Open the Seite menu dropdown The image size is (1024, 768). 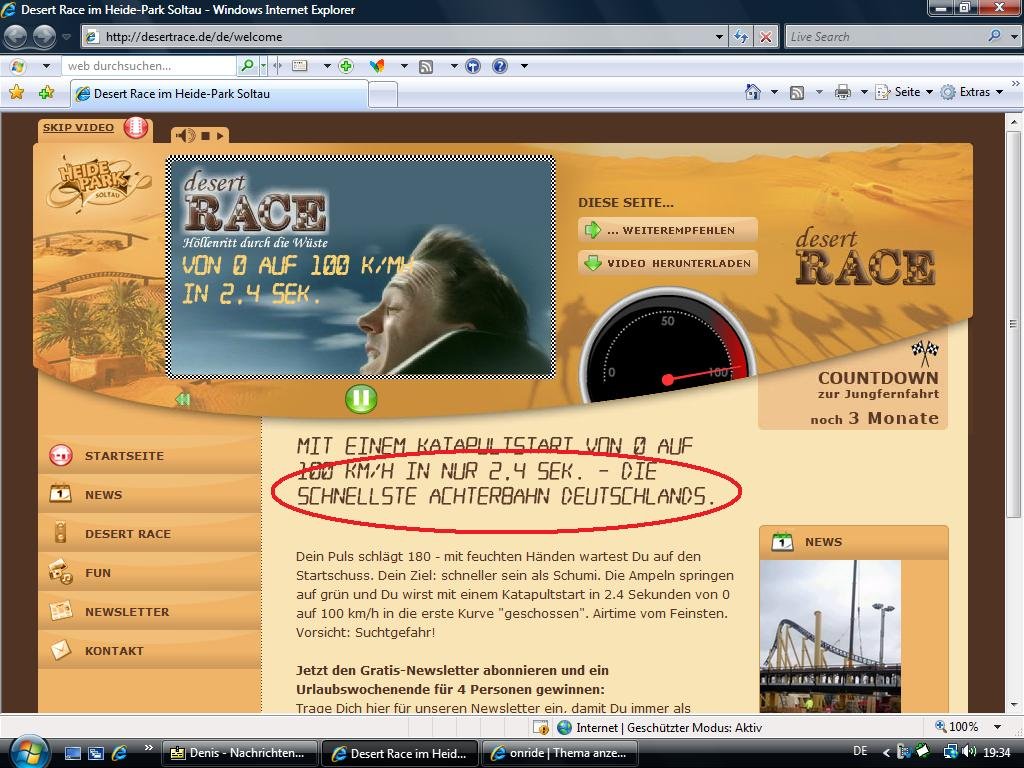(x=929, y=92)
